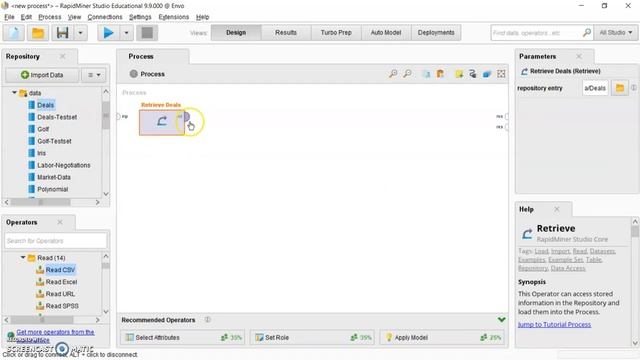
Task: Open the Extensions menu
Action: tap(173, 17)
